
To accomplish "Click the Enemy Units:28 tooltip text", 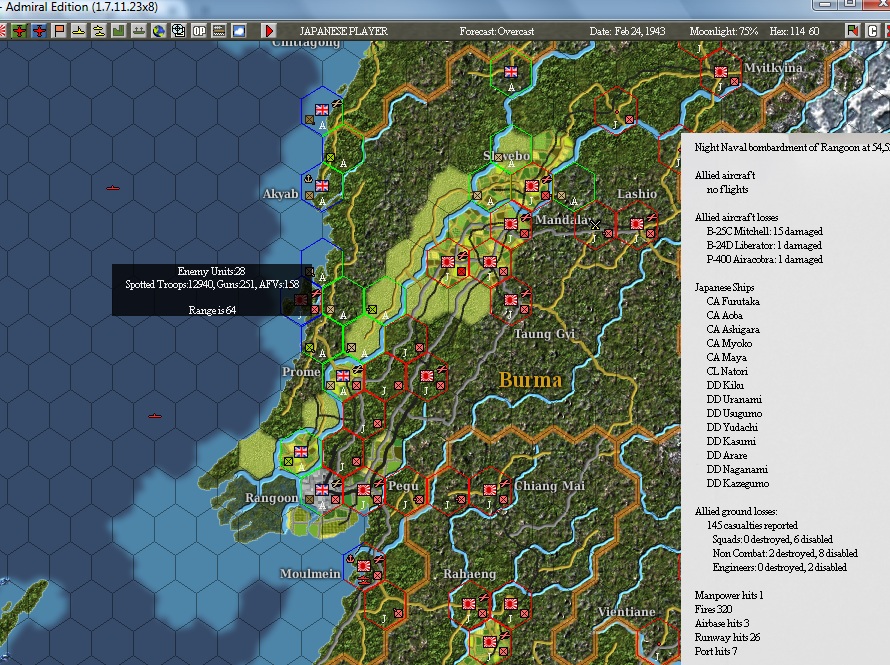I will pos(211,271).
